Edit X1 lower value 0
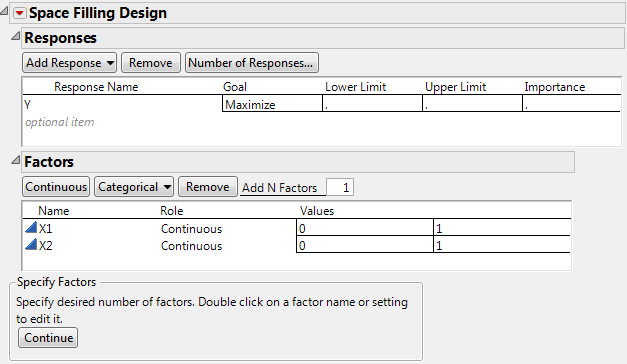This screenshot has width=627, height=364. [365, 228]
